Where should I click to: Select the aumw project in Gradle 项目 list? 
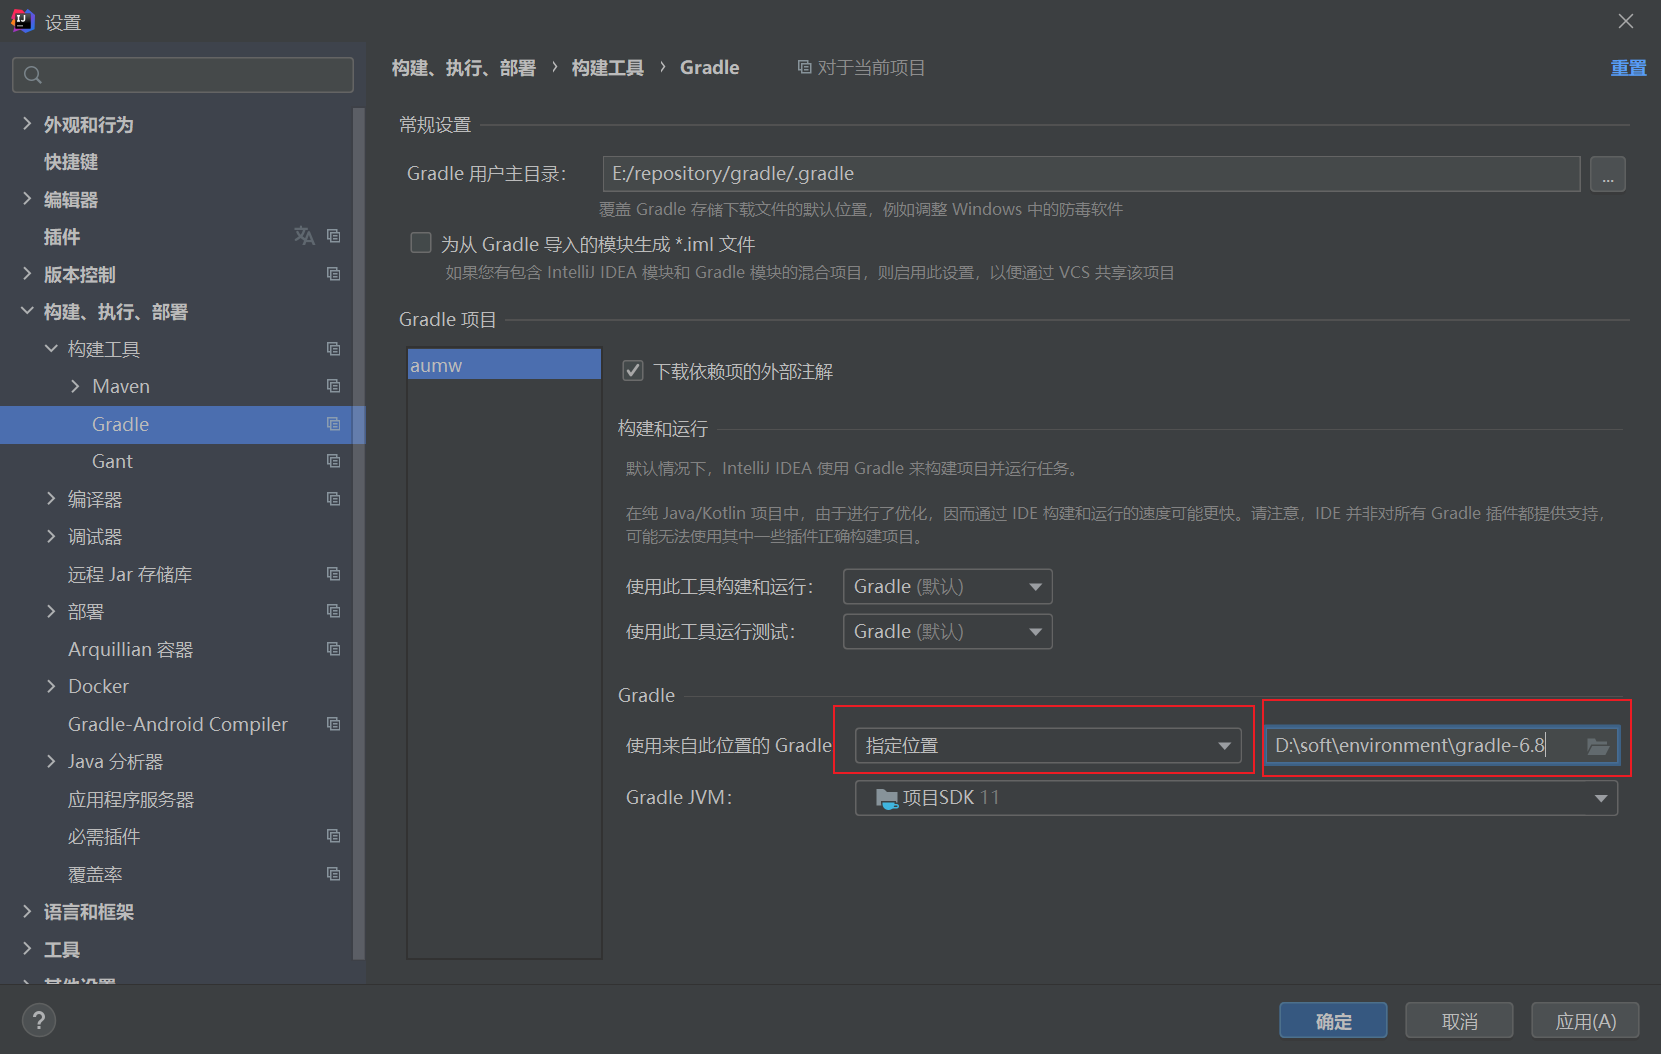504,365
